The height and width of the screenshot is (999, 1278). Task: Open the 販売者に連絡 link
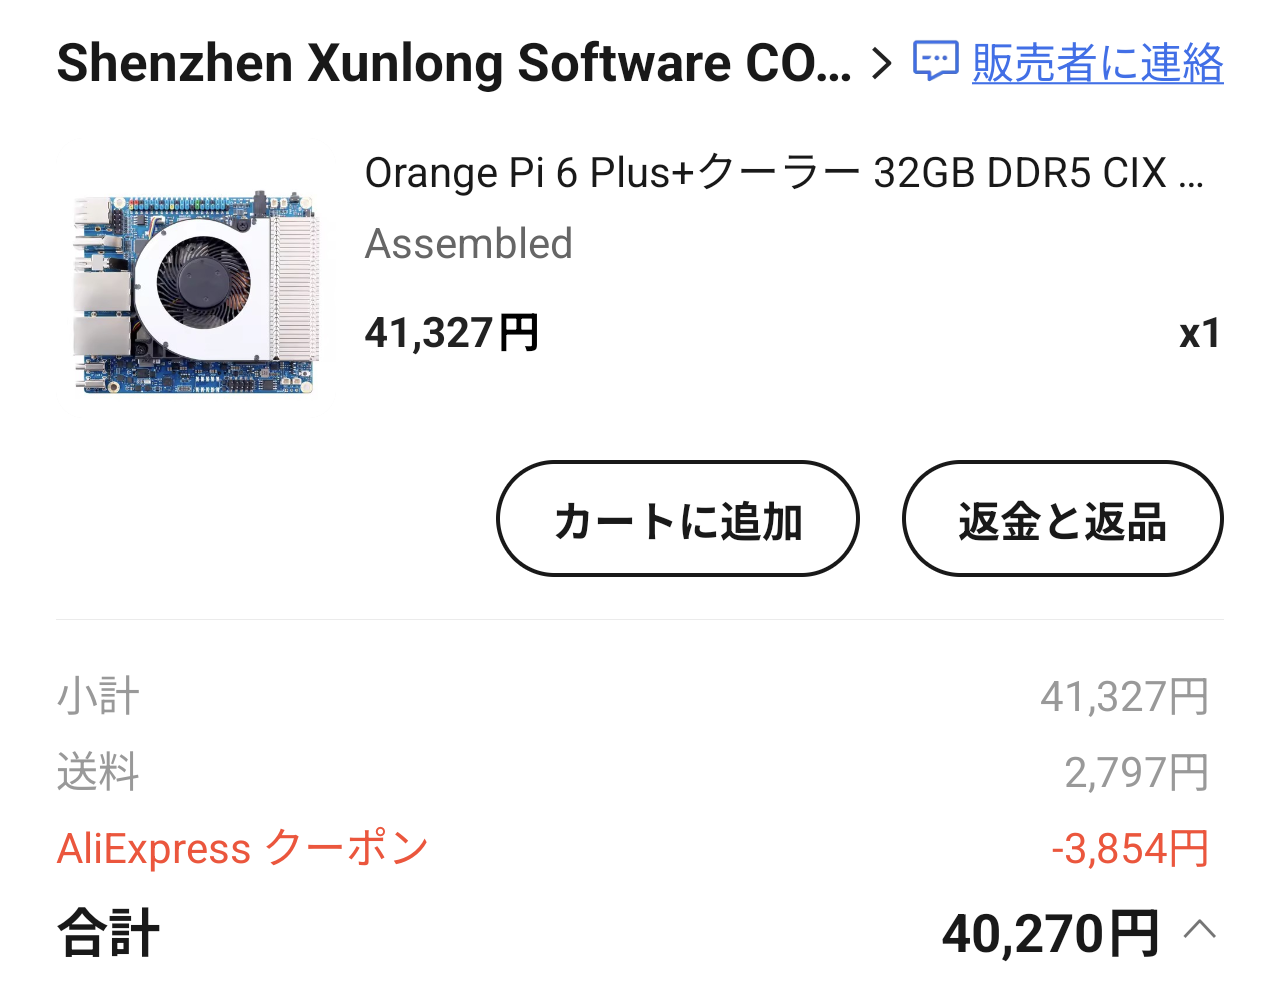tap(1097, 63)
